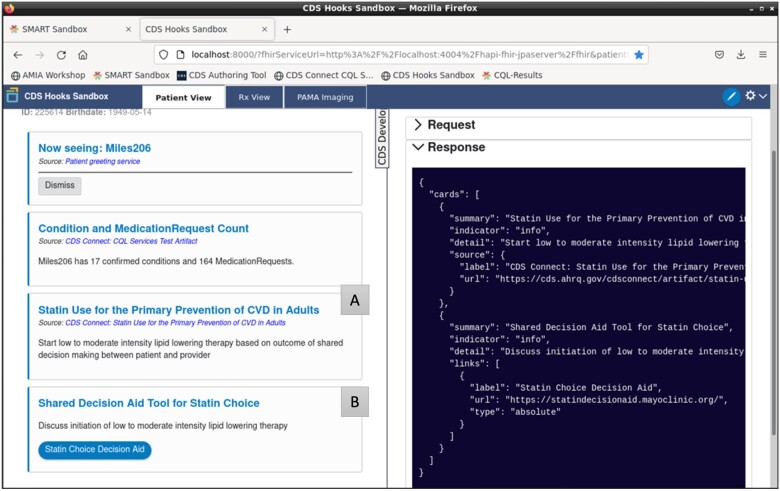Click the Shared Decision Aid Tool title
Viewport: 780px width, 491px height.
pos(149,403)
